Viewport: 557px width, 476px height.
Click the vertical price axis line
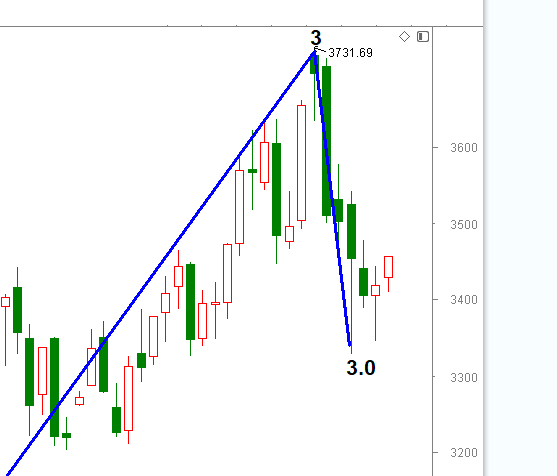pos(433,251)
